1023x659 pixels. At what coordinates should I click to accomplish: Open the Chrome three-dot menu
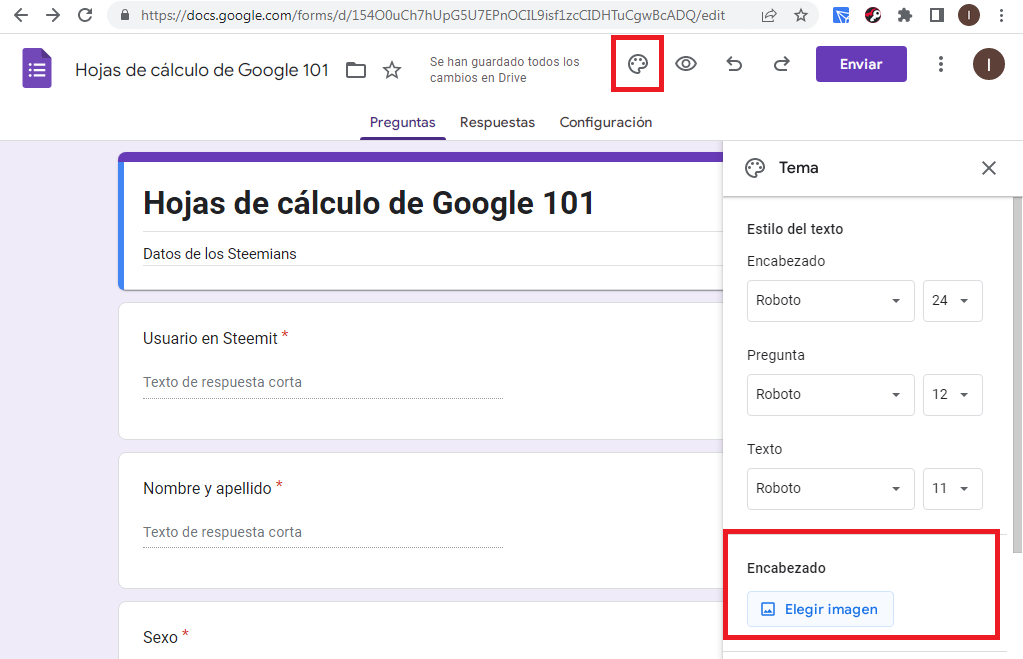[1001, 15]
